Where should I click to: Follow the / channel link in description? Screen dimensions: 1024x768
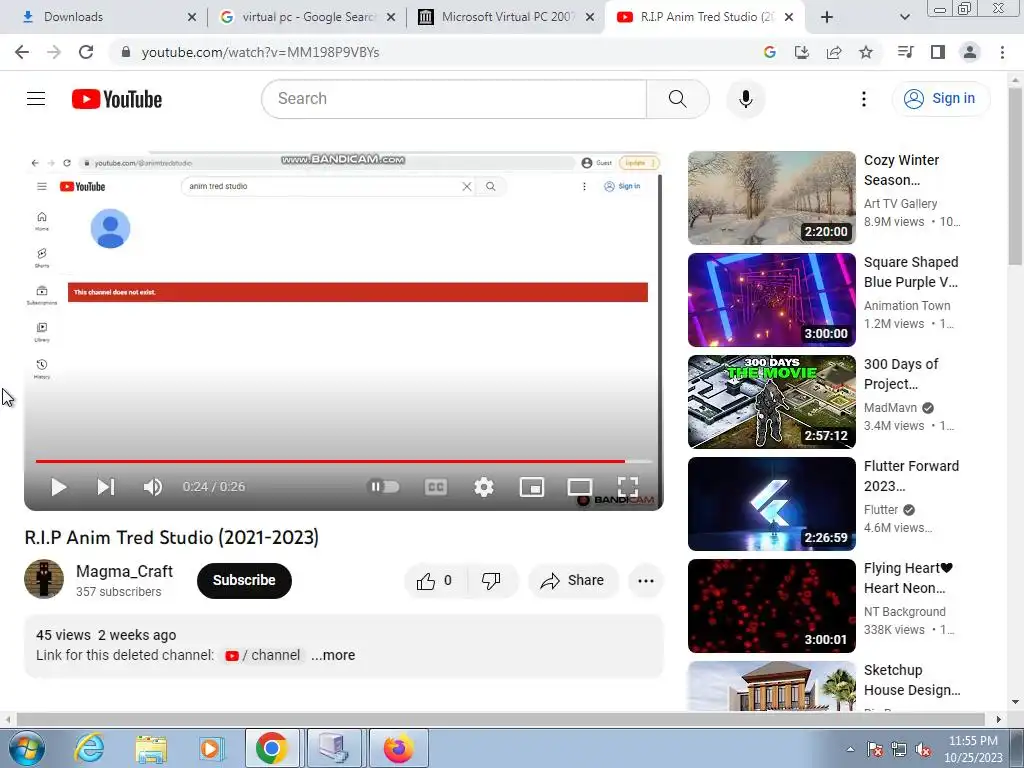click(262, 655)
